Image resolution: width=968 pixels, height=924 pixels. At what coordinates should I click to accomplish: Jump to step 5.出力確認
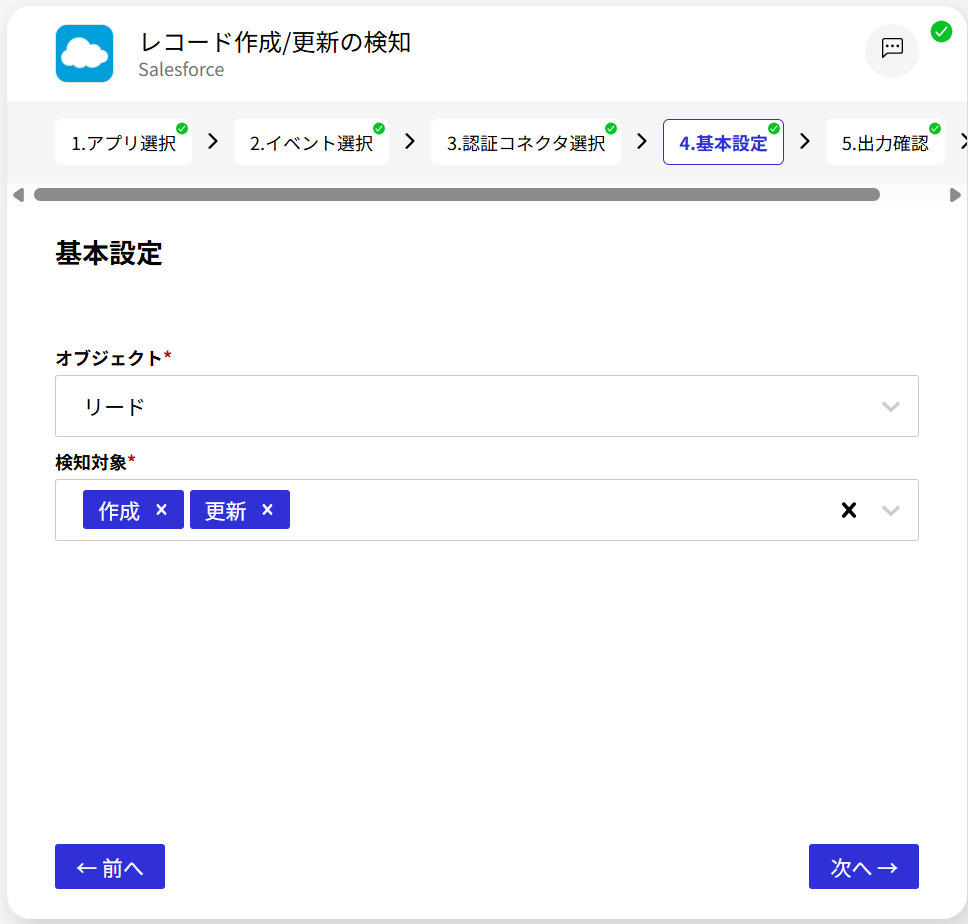[x=885, y=143]
